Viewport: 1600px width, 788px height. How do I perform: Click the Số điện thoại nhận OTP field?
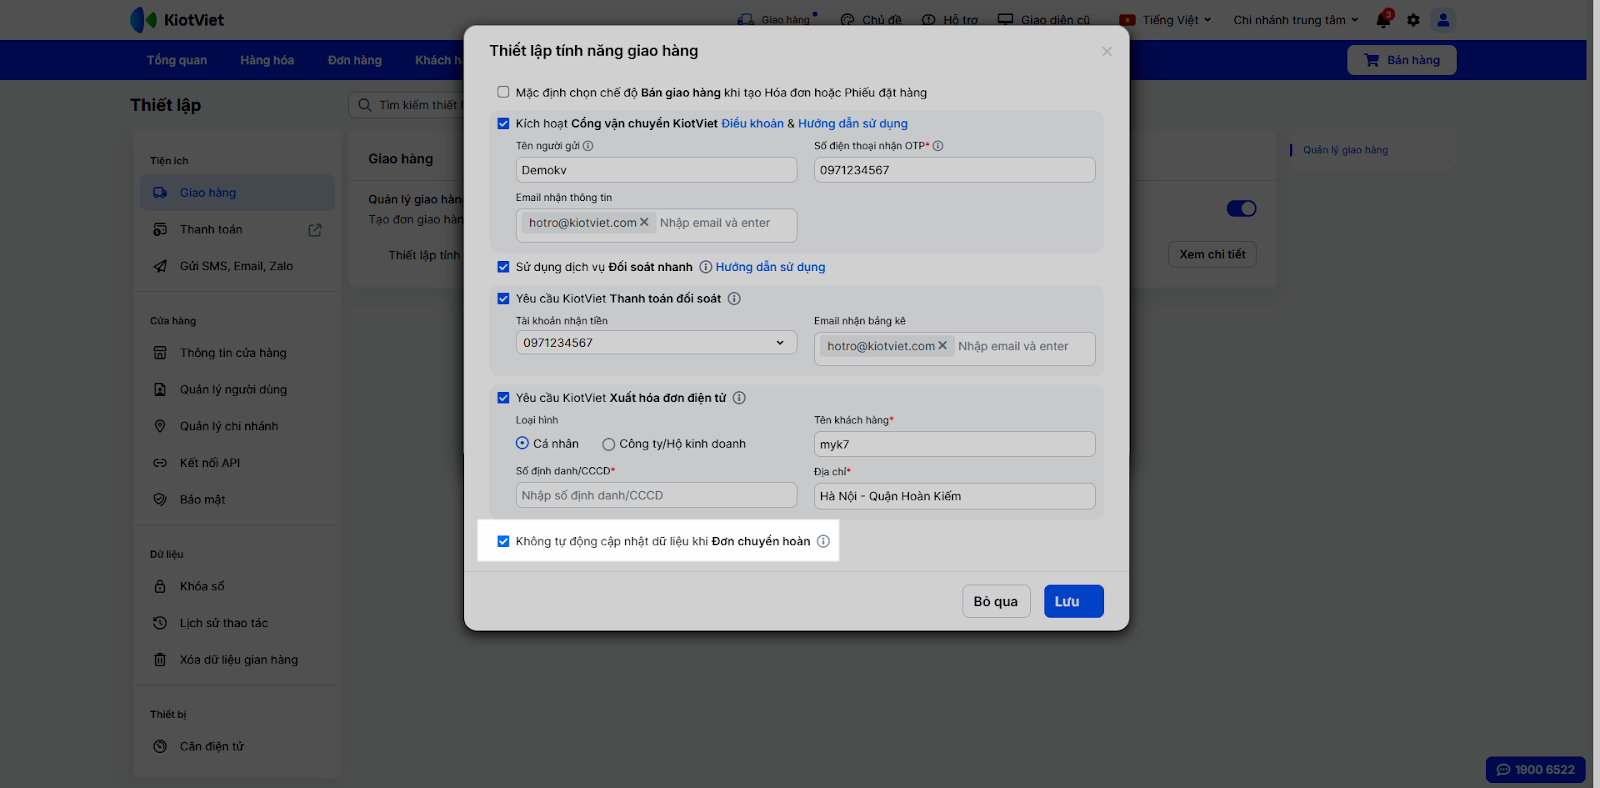tap(955, 170)
